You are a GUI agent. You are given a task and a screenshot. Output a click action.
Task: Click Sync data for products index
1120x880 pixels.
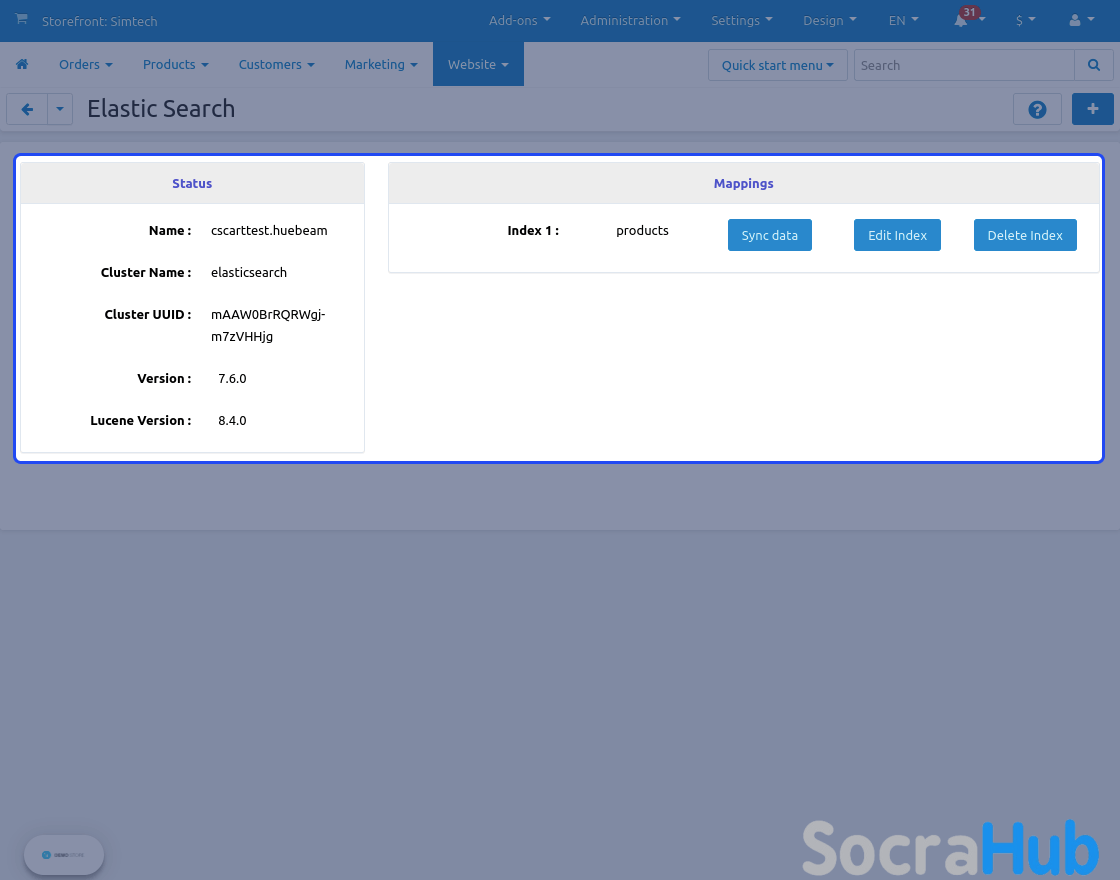click(769, 235)
